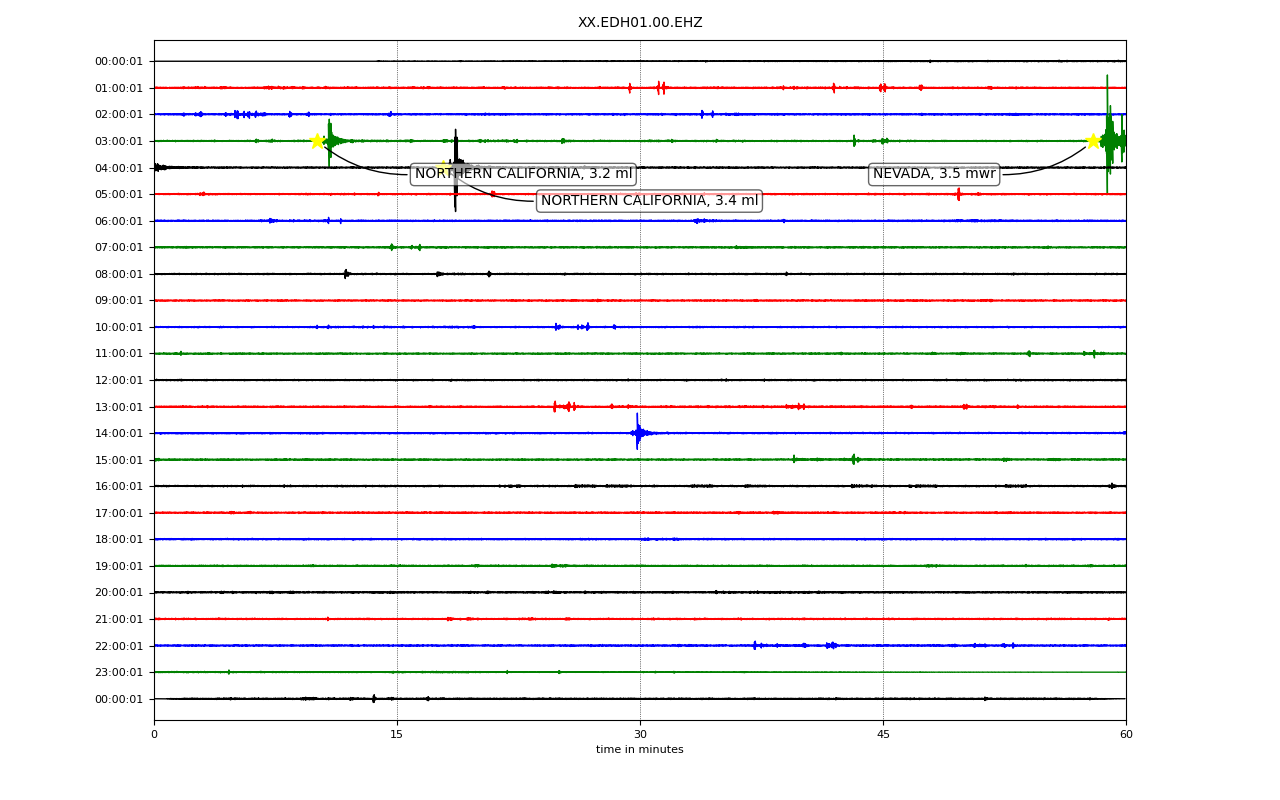Click the 'time in minutes' axis label
Image resolution: width=1280 pixels, height=800 pixels.
tap(640, 750)
